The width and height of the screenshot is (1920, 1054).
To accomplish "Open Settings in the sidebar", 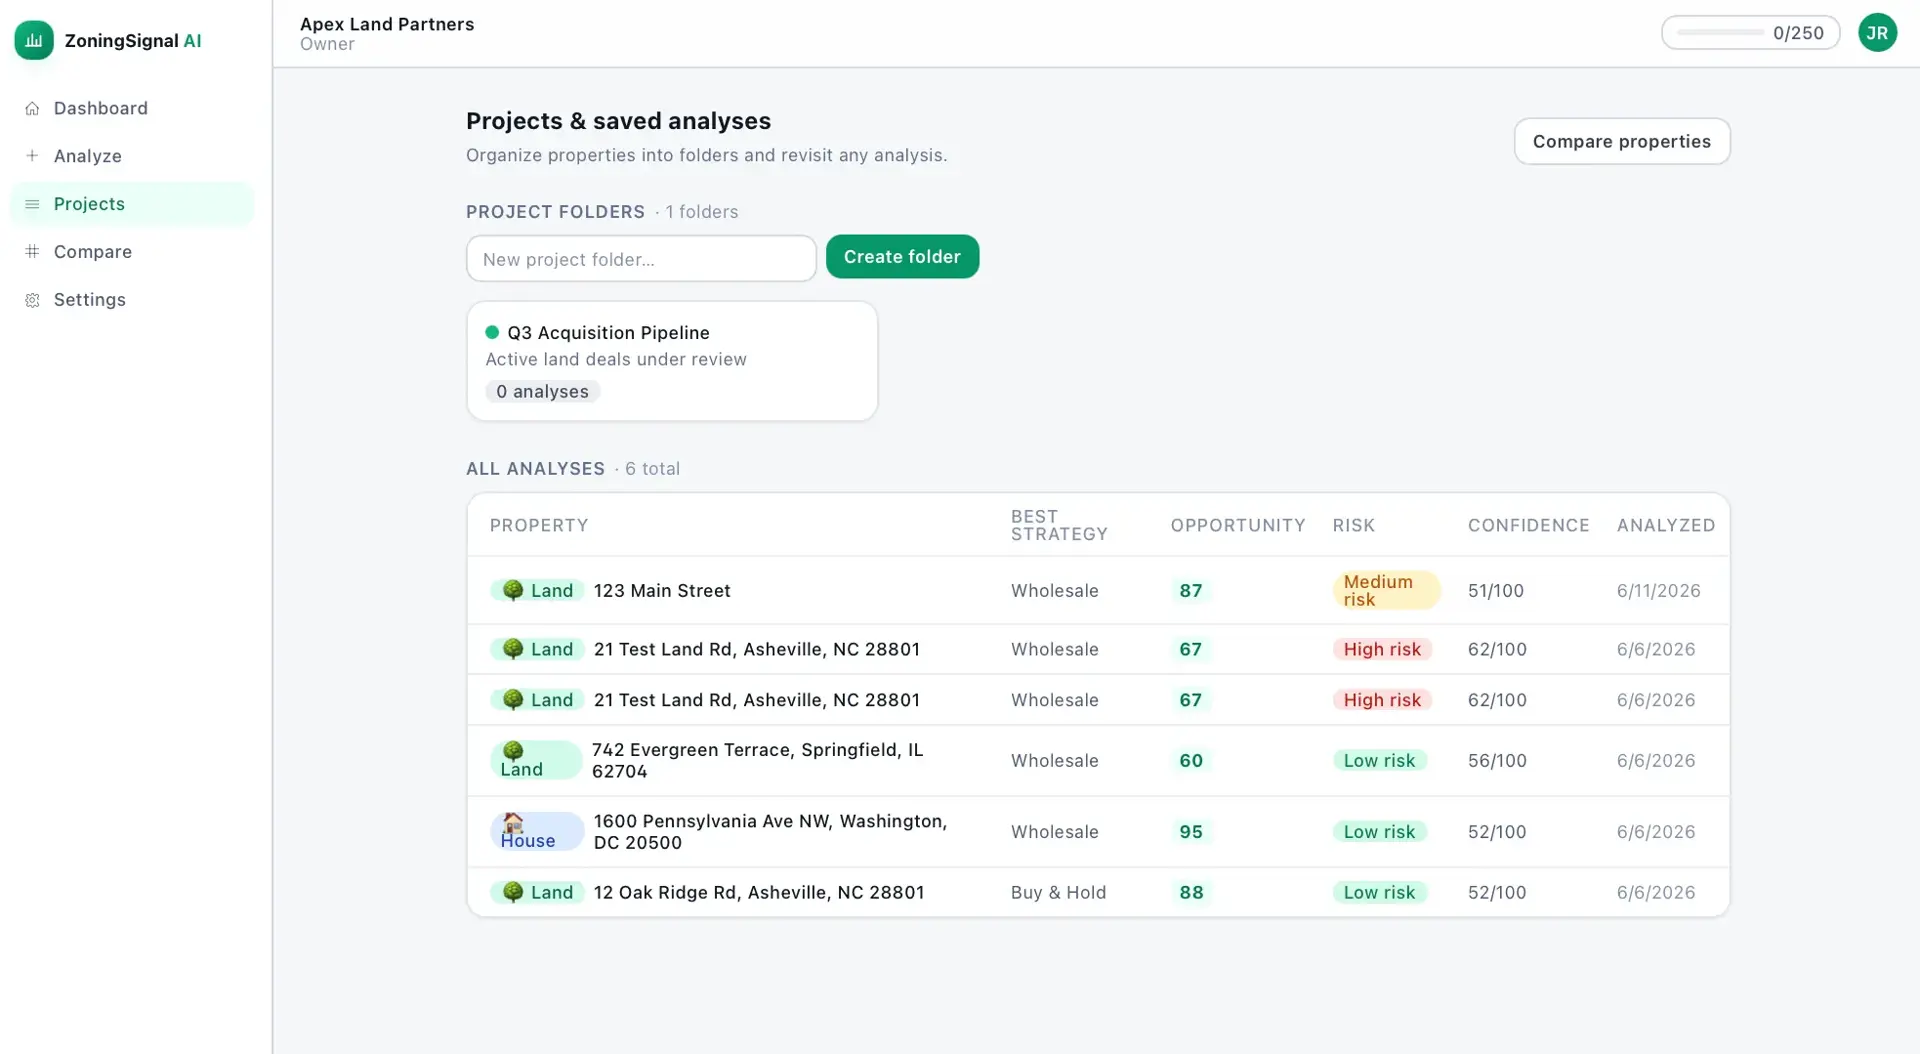I will coord(132,300).
